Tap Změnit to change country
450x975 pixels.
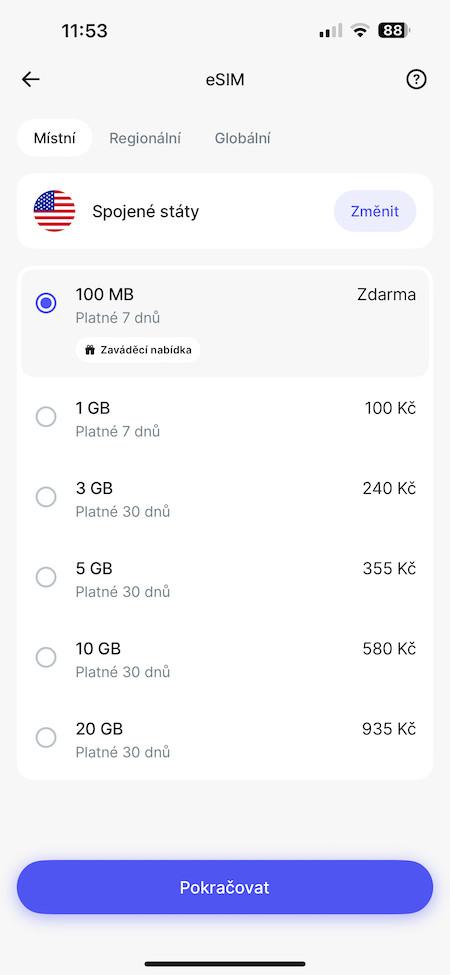[375, 211]
